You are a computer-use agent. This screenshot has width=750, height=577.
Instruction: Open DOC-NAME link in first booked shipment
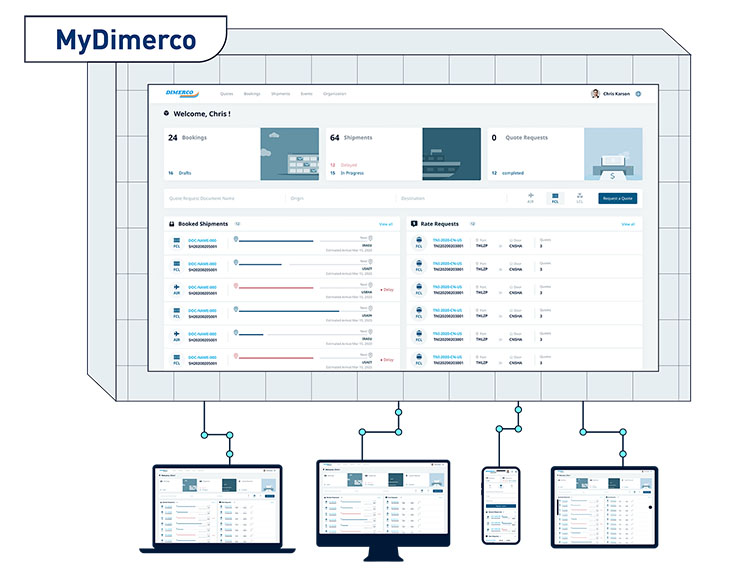[x=202, y=240]
